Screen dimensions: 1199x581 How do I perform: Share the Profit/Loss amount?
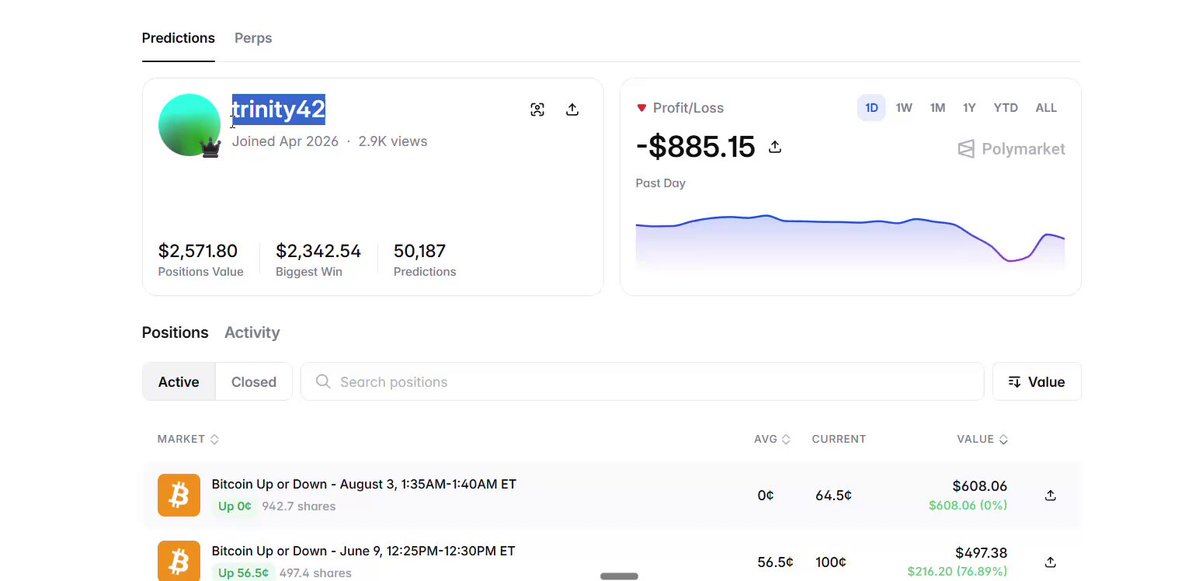pyautogui.click(x=775, y=146)
